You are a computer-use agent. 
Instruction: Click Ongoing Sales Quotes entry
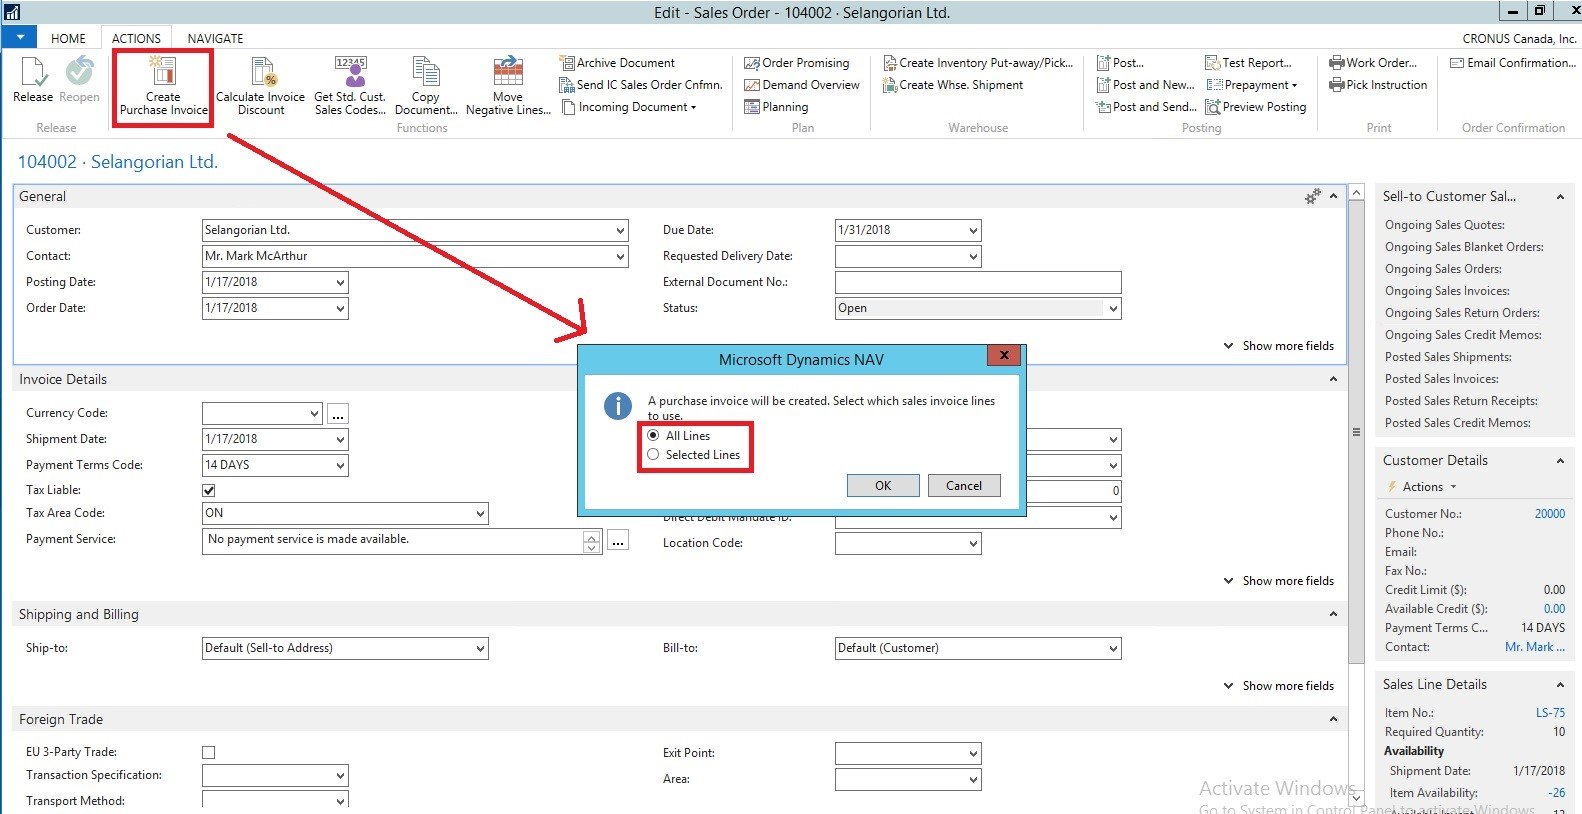click(1444, 225)
